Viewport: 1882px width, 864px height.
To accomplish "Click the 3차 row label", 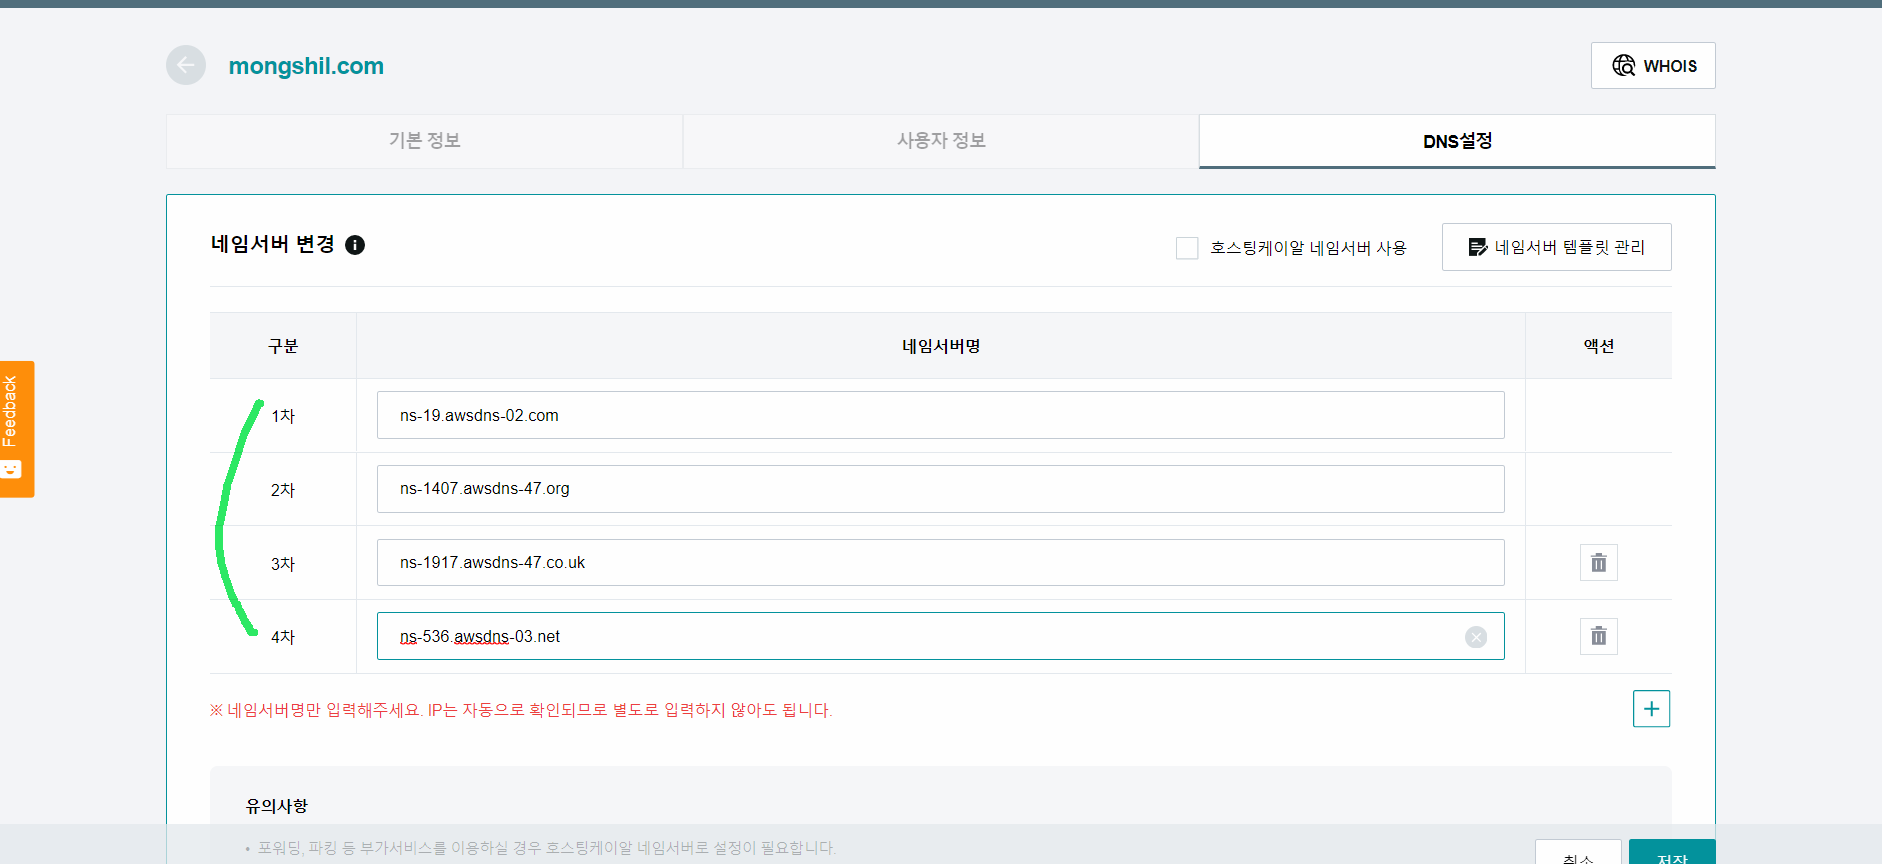I will [283, 564].
